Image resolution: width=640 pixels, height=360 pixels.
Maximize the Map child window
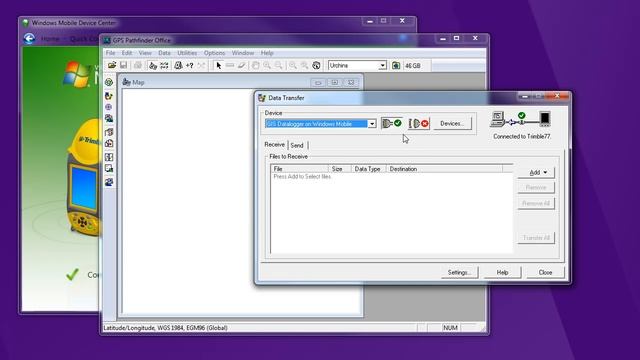[334, 83]
